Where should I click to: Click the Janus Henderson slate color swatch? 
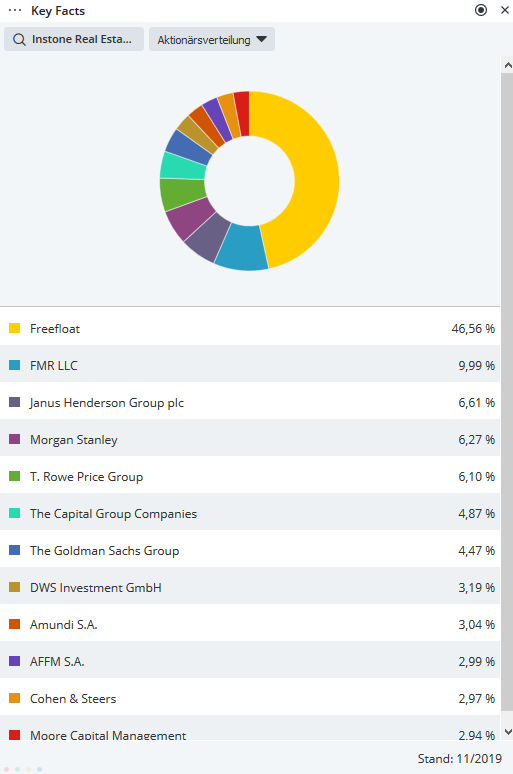click(x=14, y=402)
